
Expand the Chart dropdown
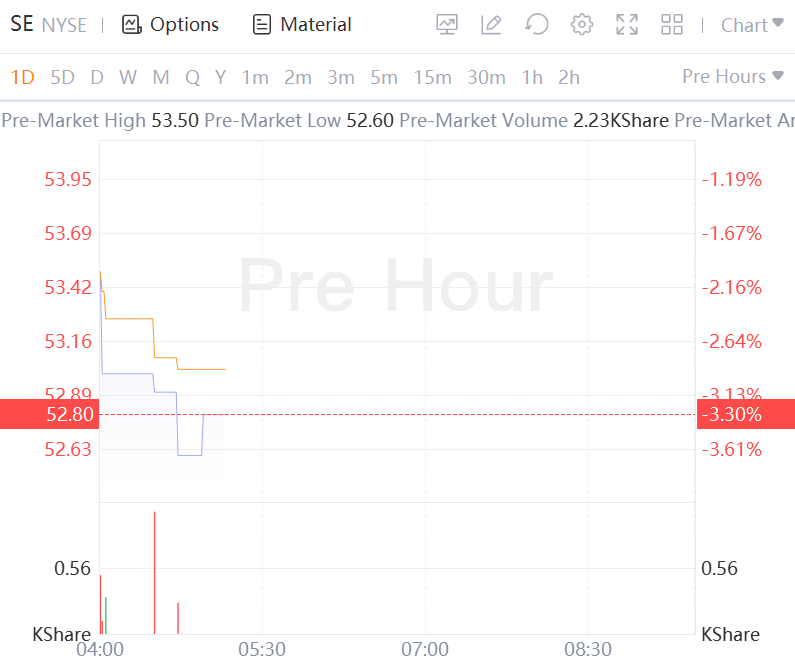click(x=752, y=25)
